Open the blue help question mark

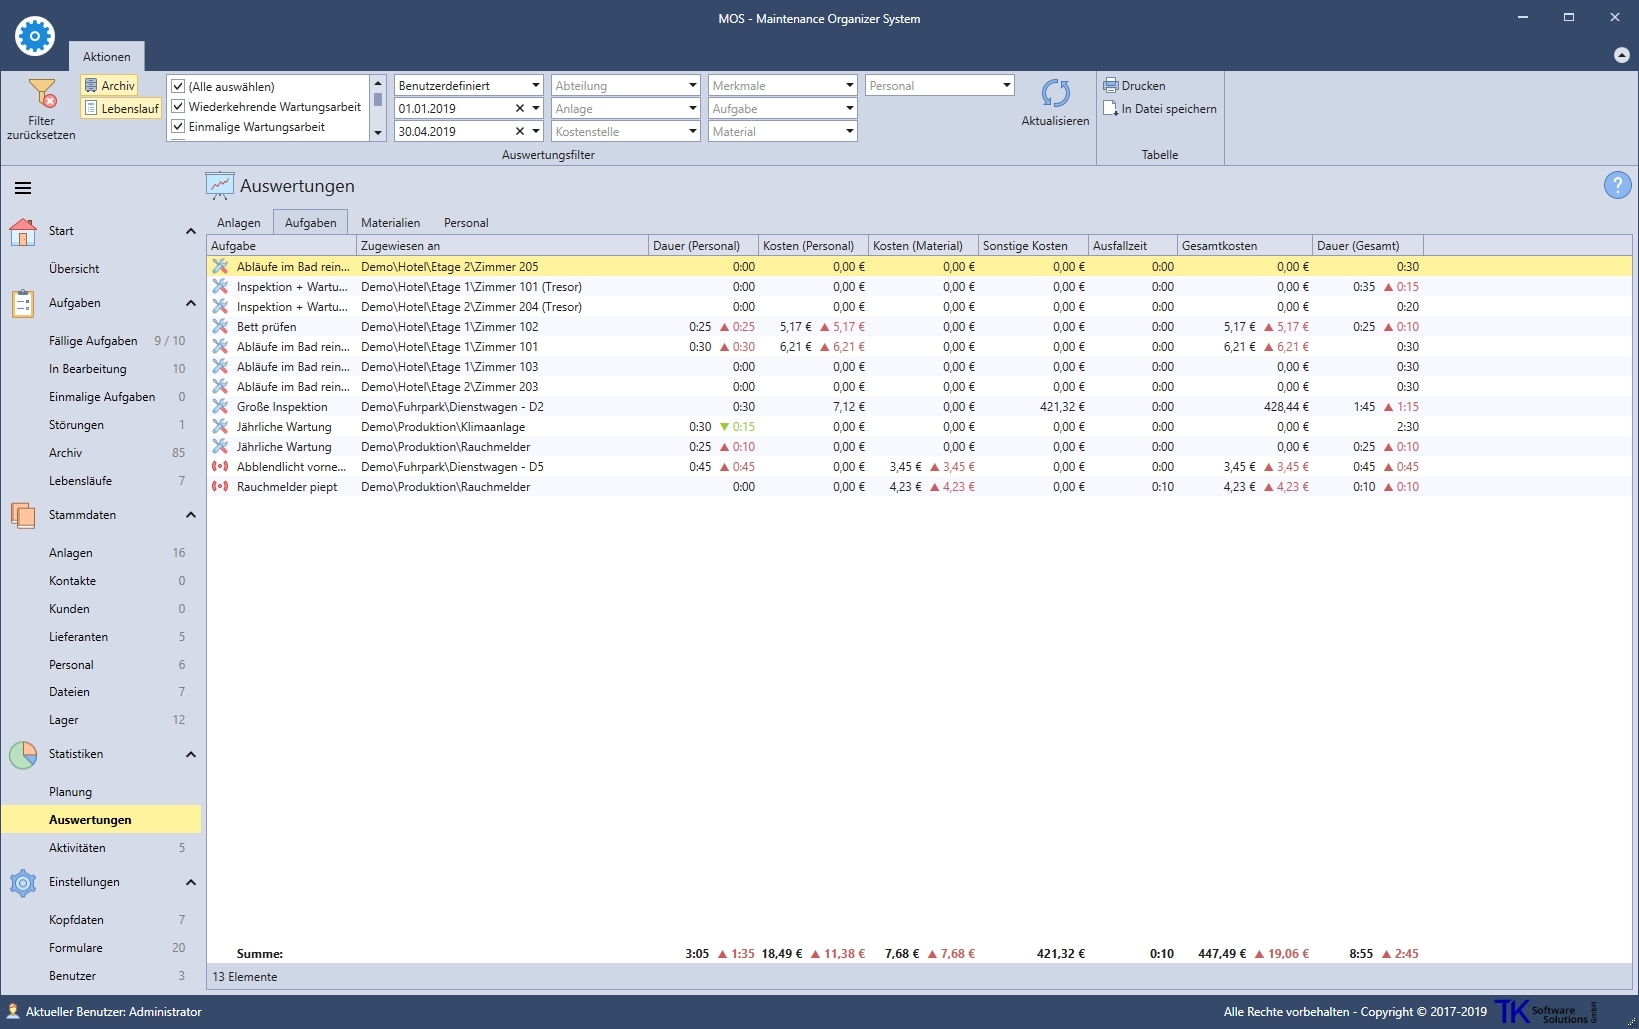click(x=1616, y=185)
